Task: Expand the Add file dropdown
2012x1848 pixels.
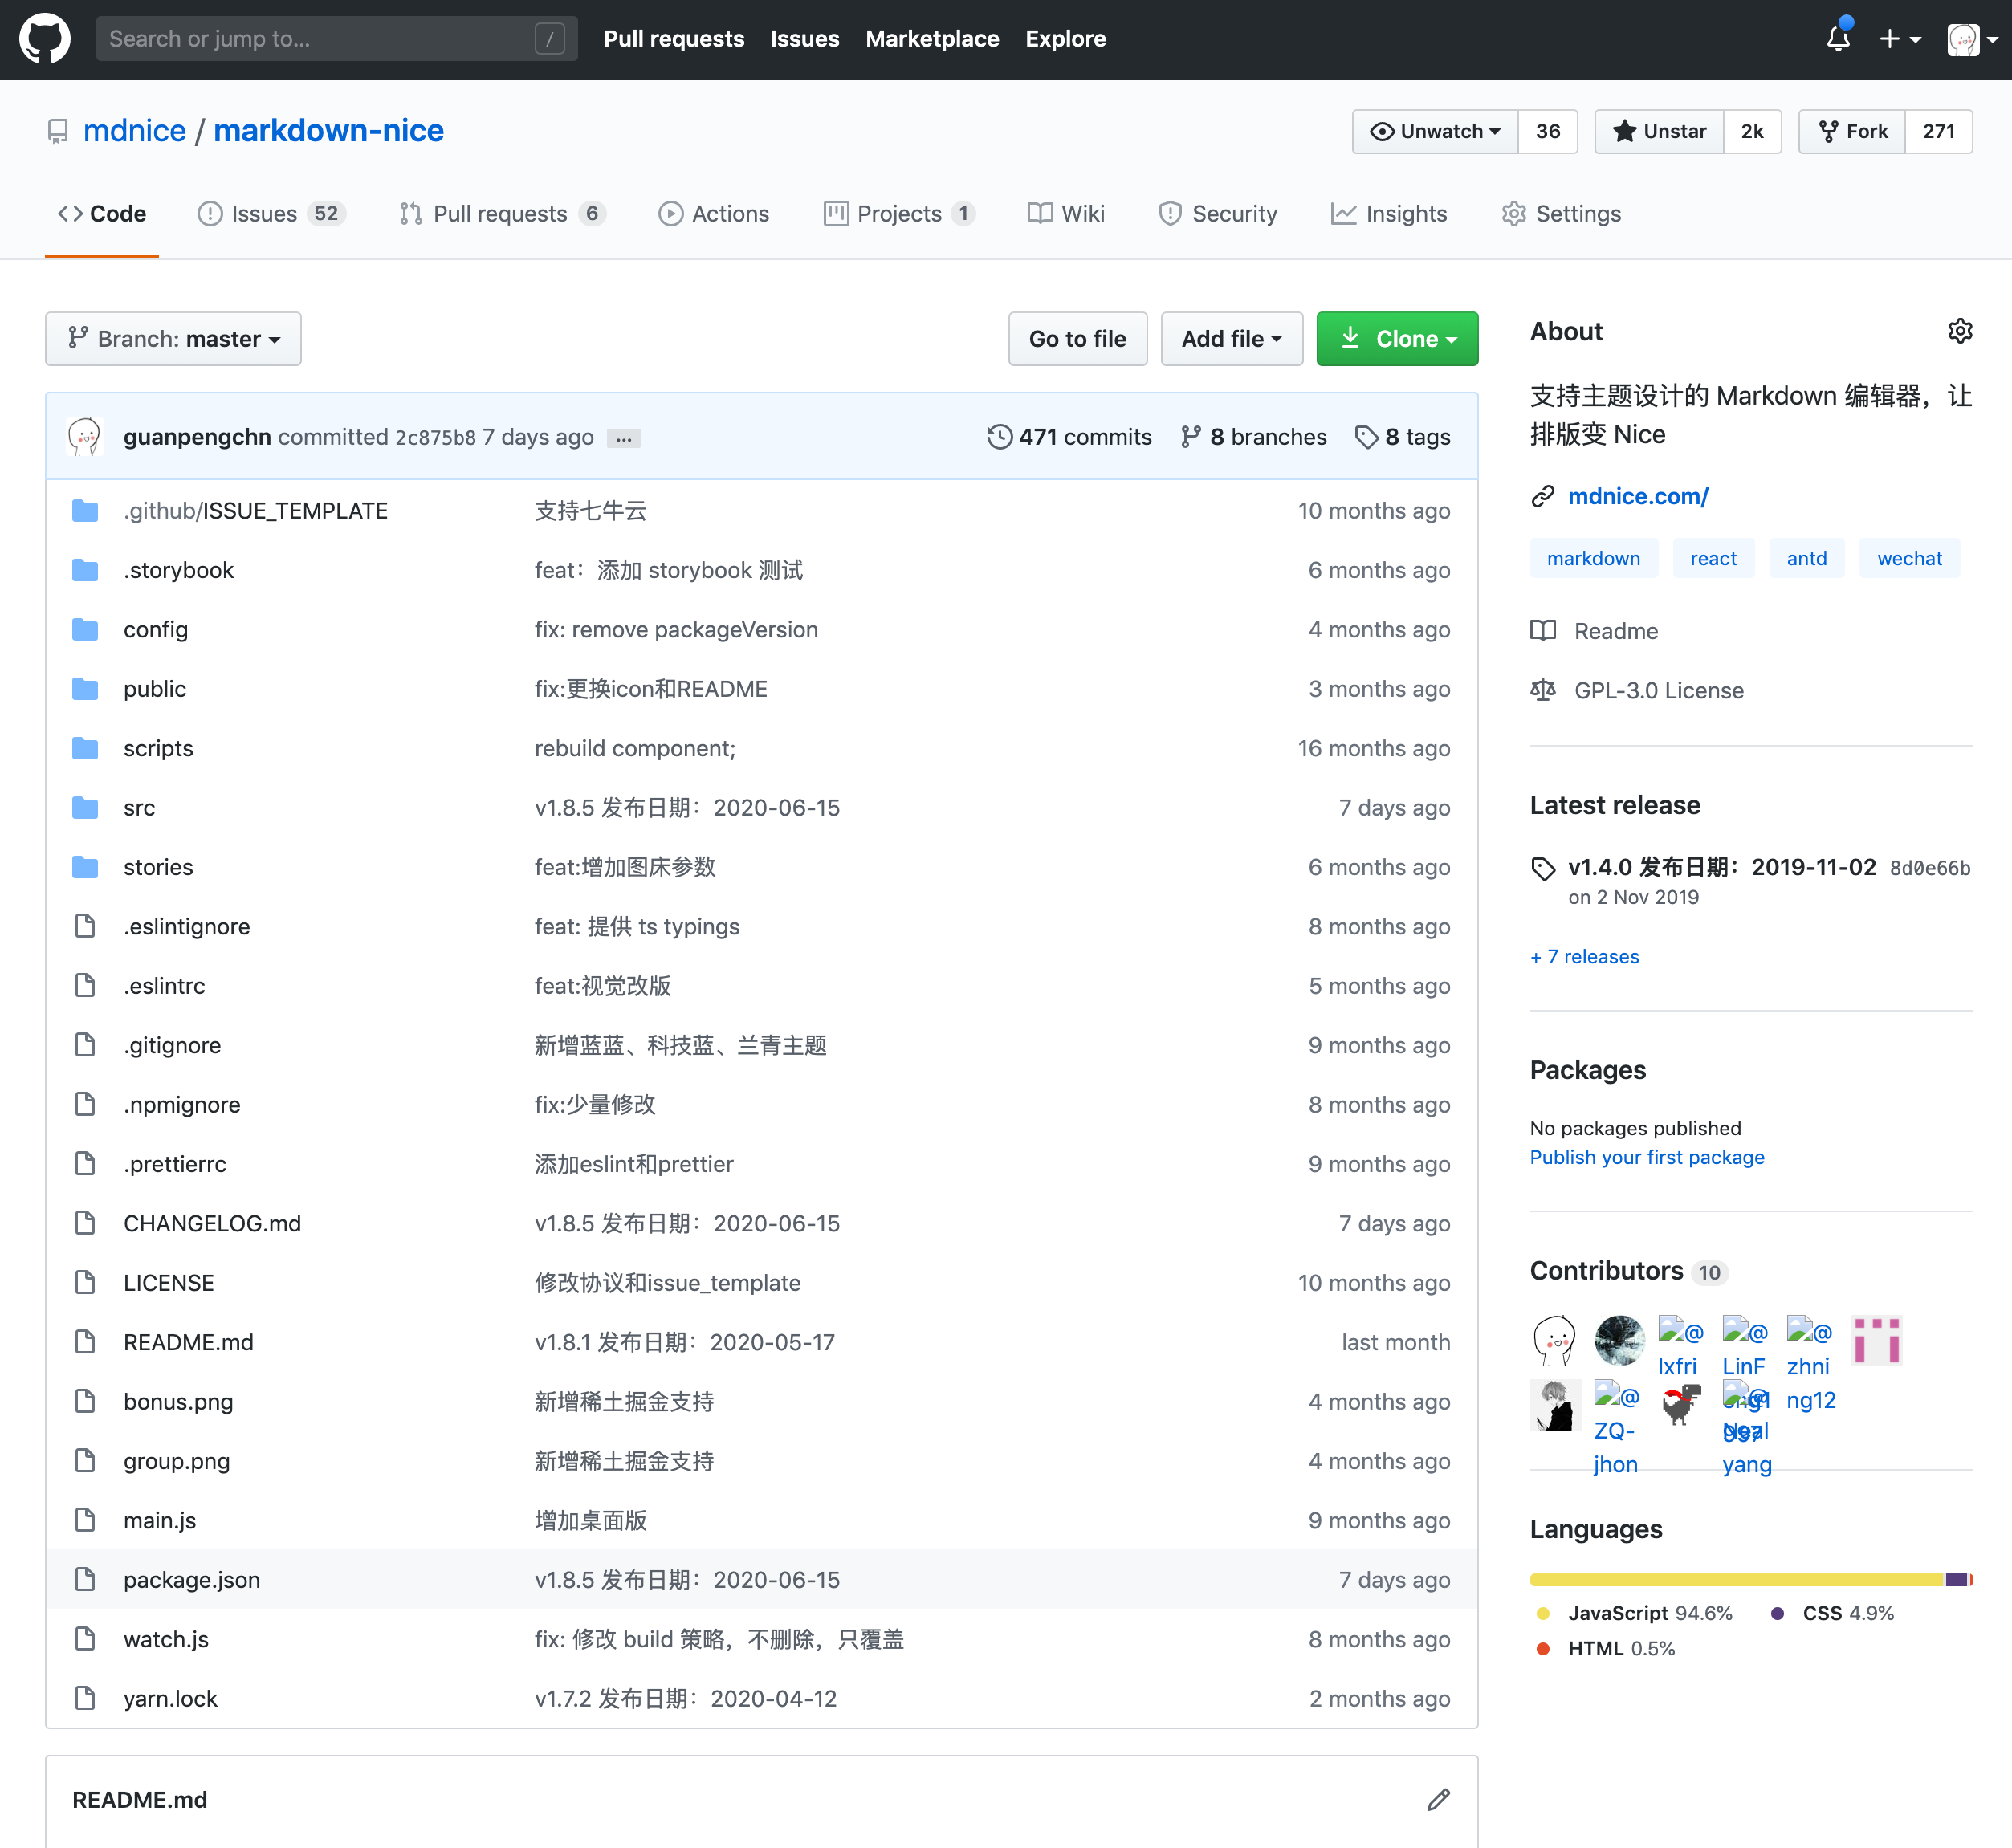Action: (x=1231, y=339)
